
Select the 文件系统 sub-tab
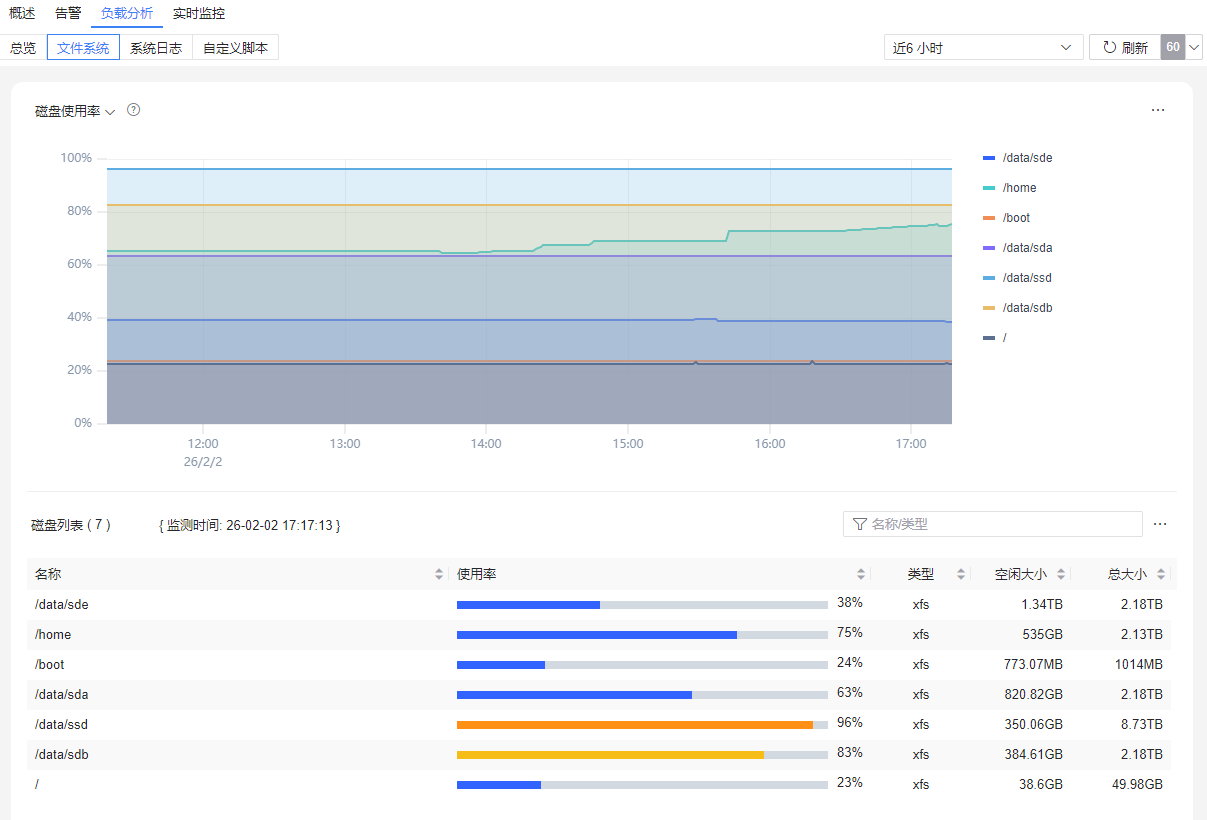83,47
